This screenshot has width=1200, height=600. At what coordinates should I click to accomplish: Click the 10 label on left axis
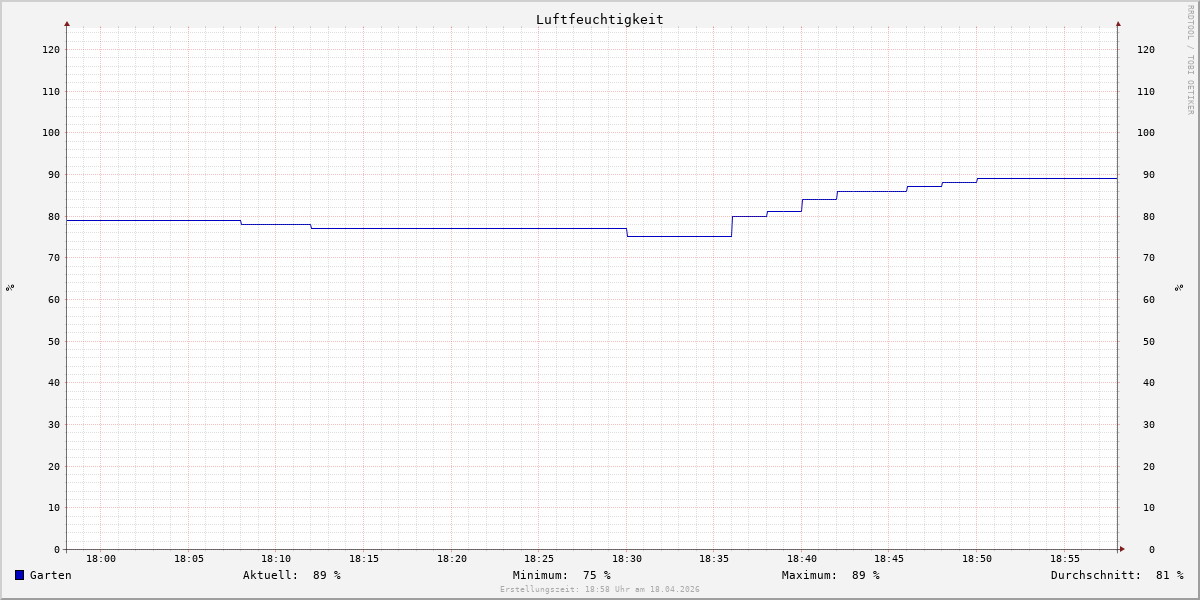pos(54,508)
